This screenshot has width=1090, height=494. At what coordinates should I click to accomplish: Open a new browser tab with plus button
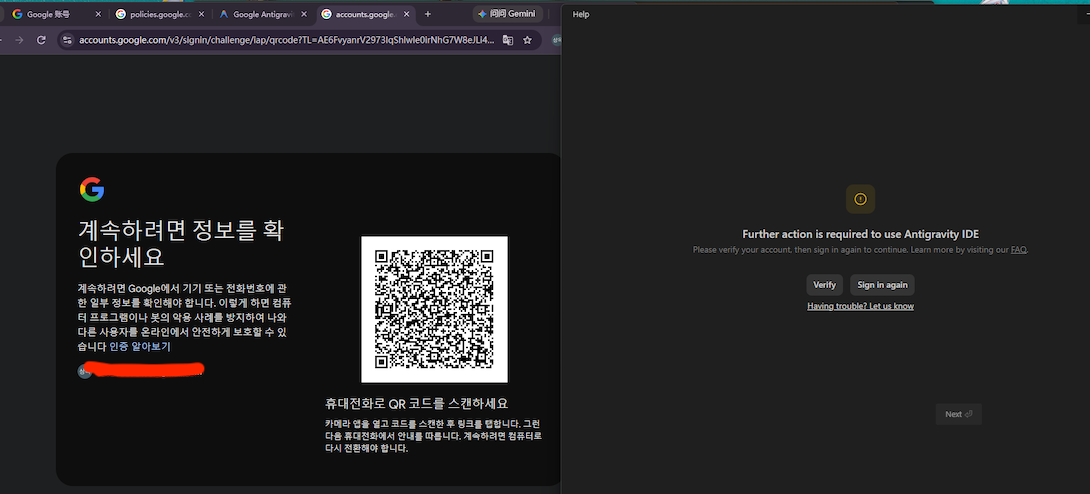(428, 14)
